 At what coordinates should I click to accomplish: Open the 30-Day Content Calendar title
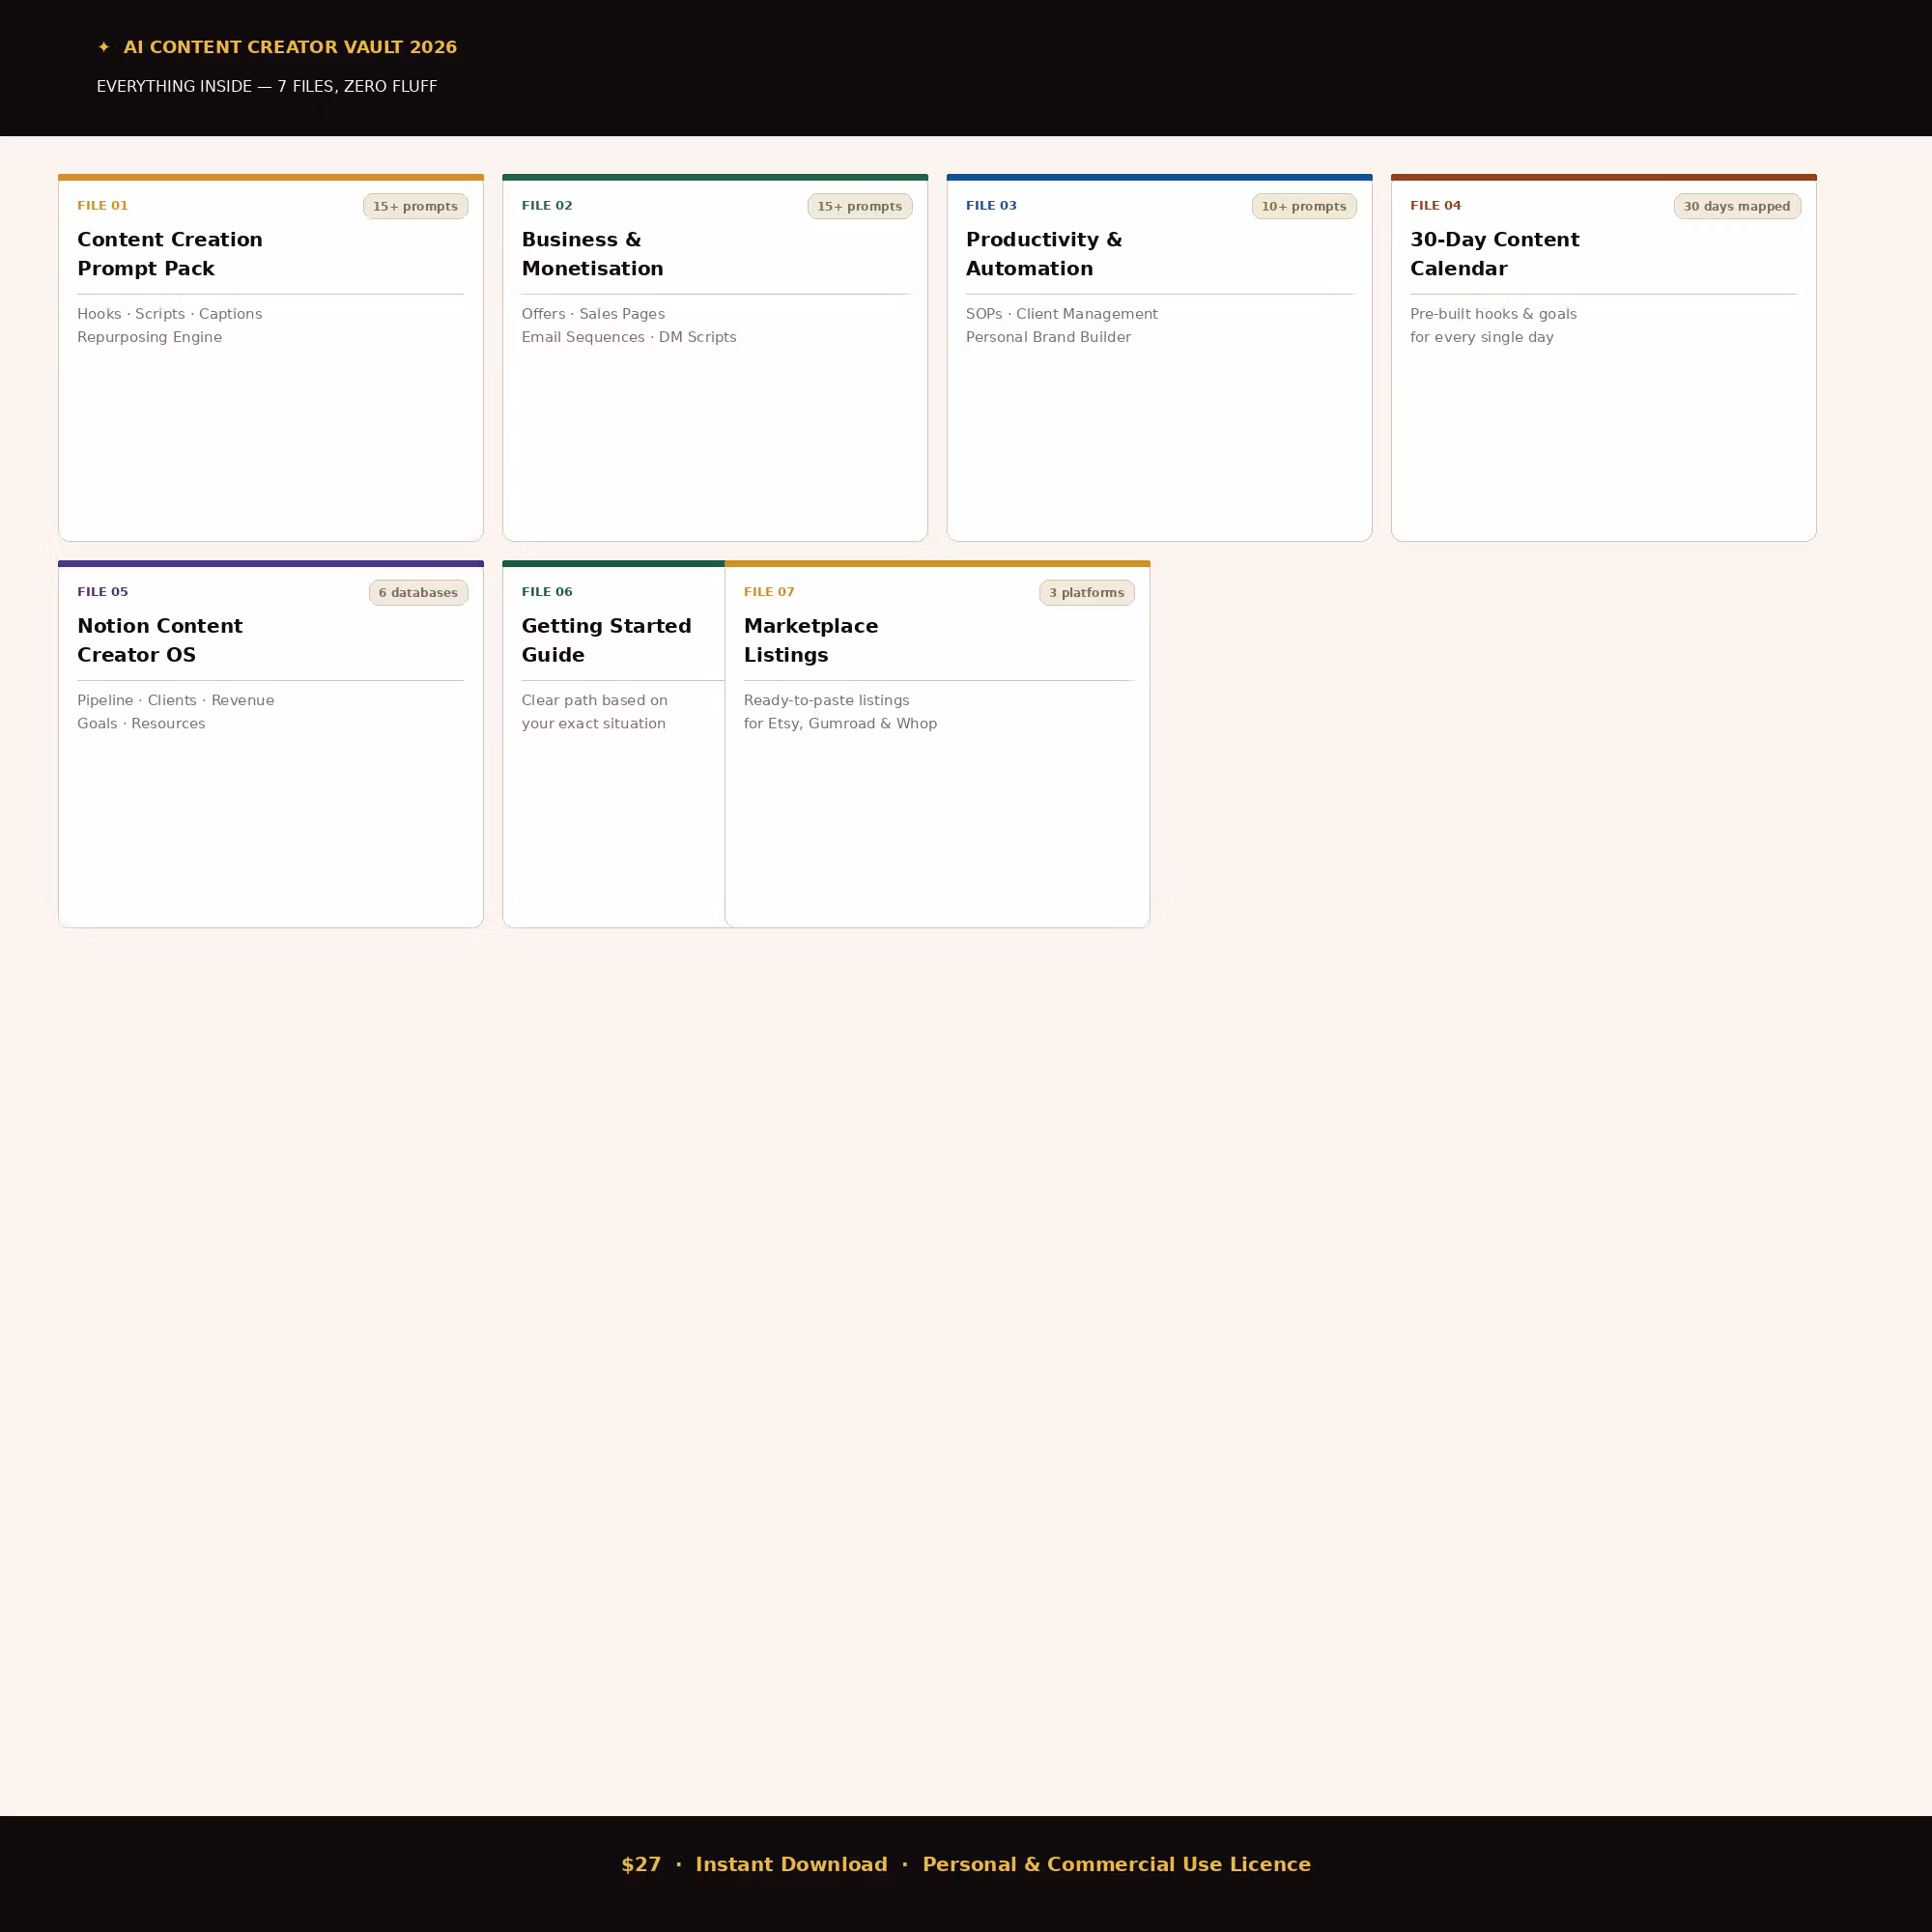point(1494,254)
